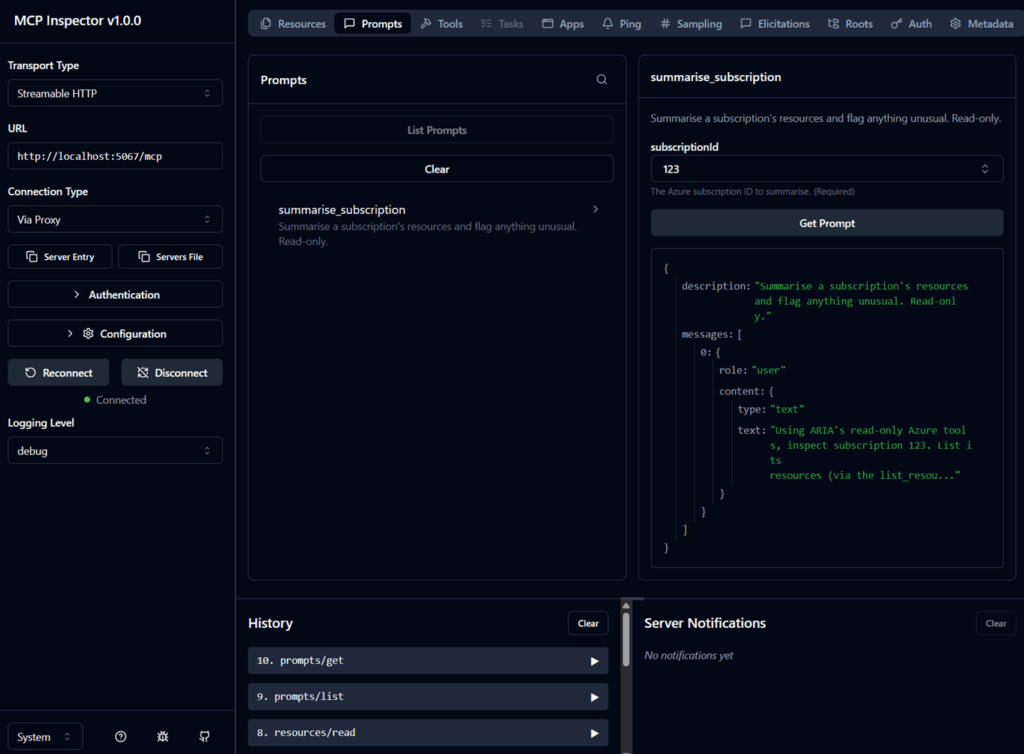Open the Transport Type dropdown
The width and height of the screenshot is (1024, 754).
[115, 93]
